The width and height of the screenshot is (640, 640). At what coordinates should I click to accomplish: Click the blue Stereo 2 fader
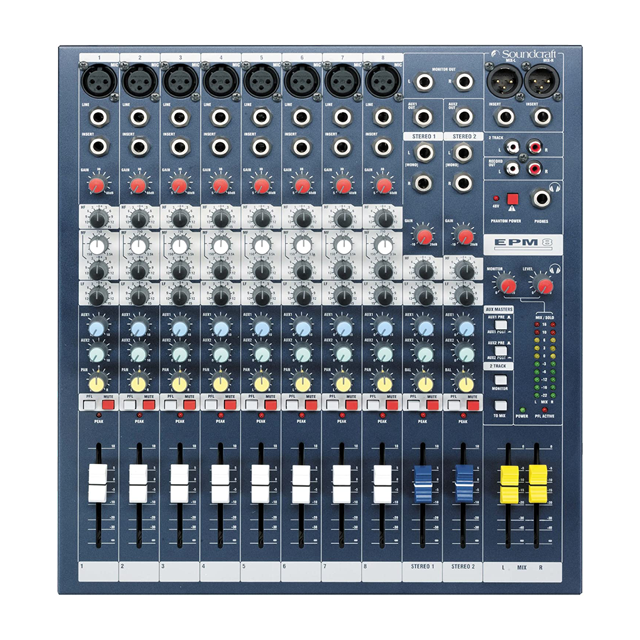coord(464,483)
